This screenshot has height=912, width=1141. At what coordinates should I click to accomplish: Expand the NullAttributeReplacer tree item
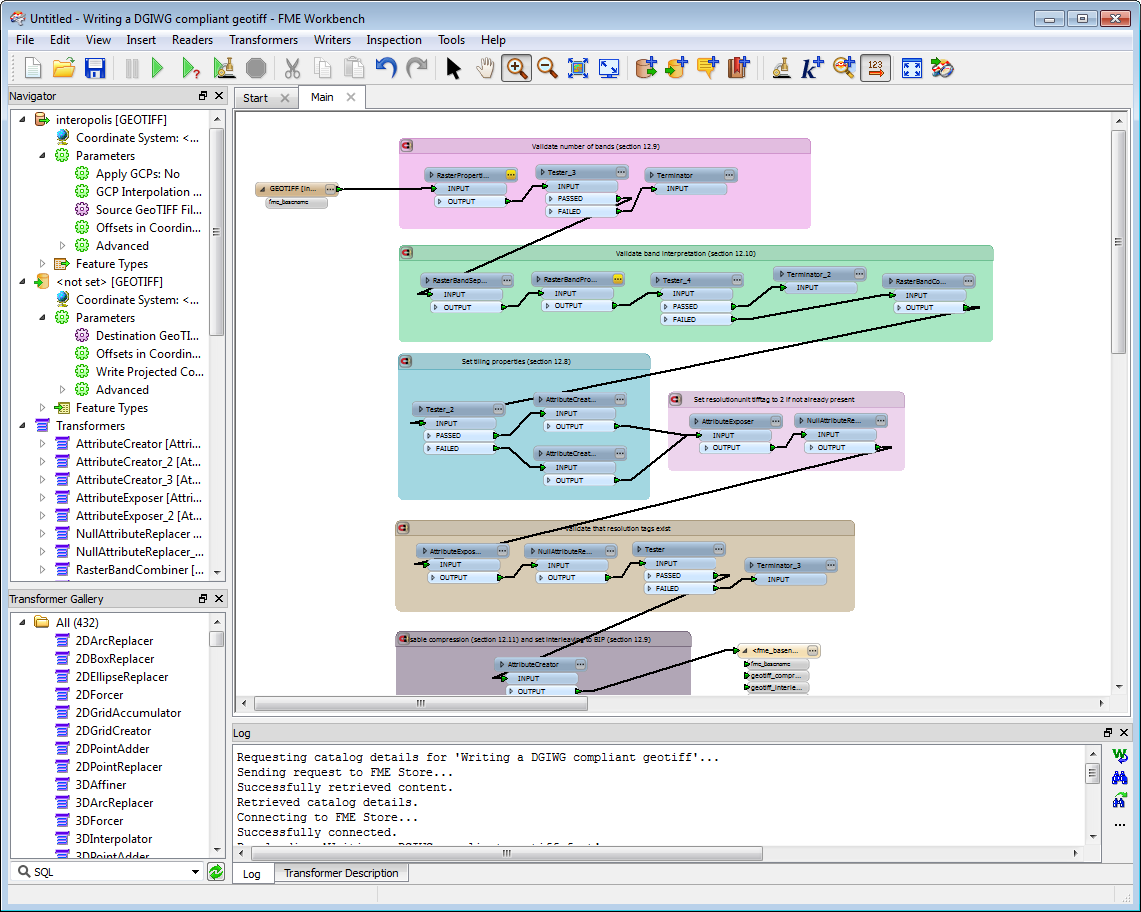pyautogui.click(x=42, y=534)
